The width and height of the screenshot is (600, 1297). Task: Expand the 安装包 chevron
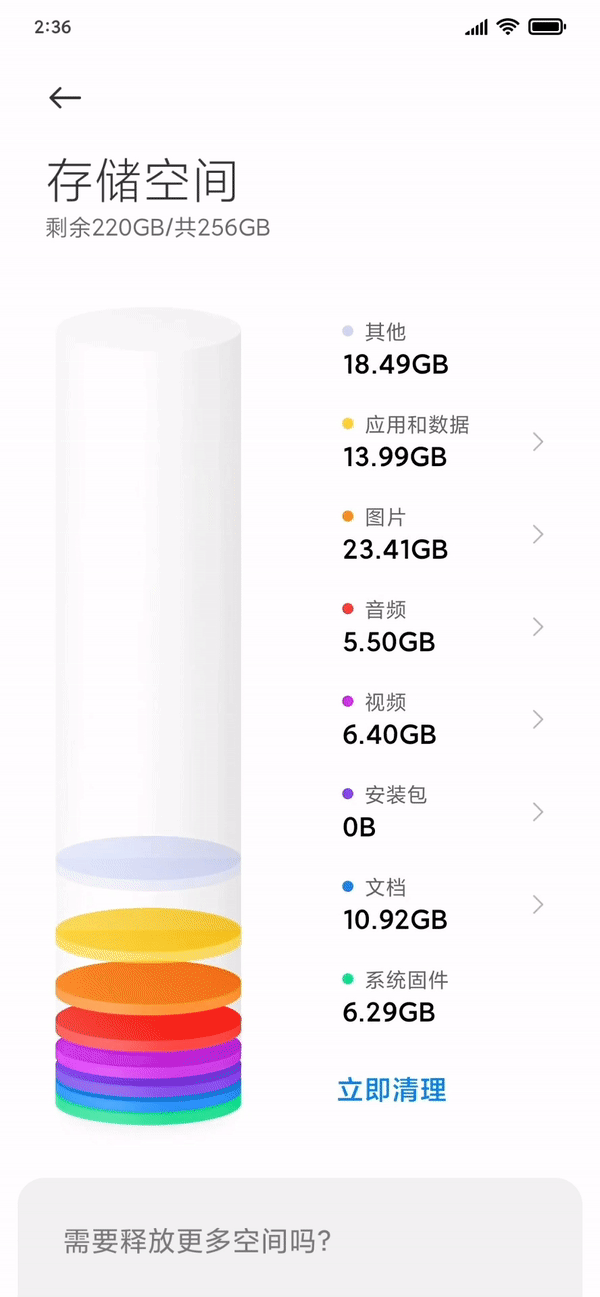[538, 811]
